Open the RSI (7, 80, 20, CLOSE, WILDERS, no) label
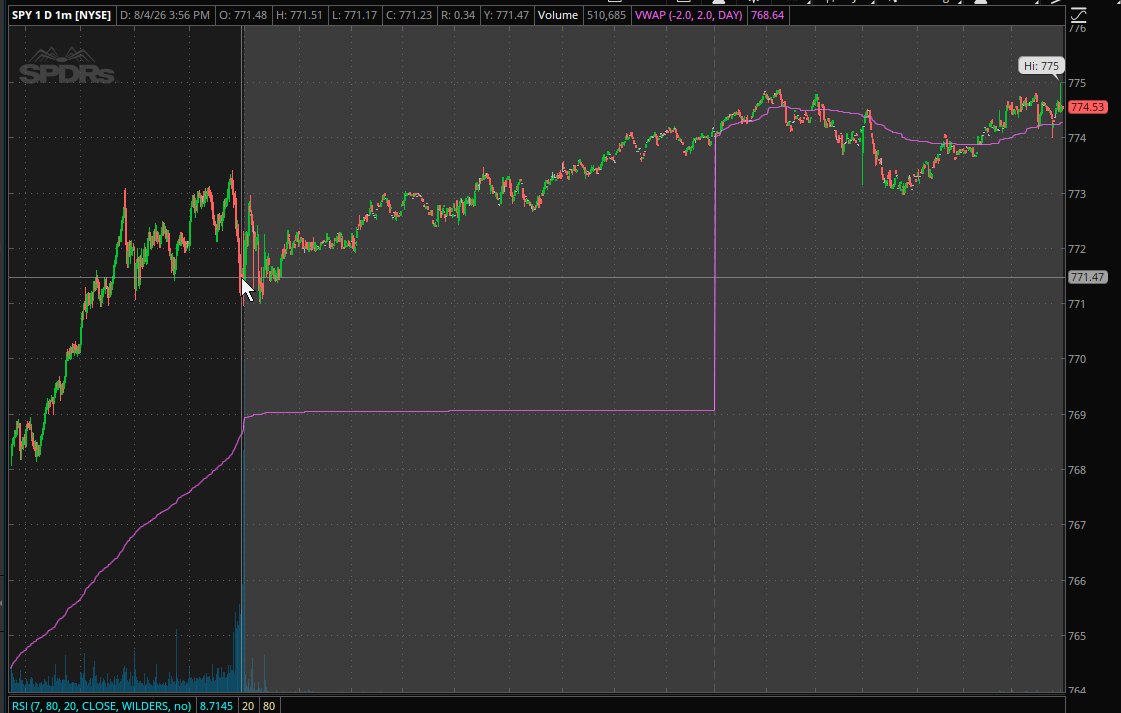The height and width of the screenshot is (713, 1121). [x=102, y=706]
